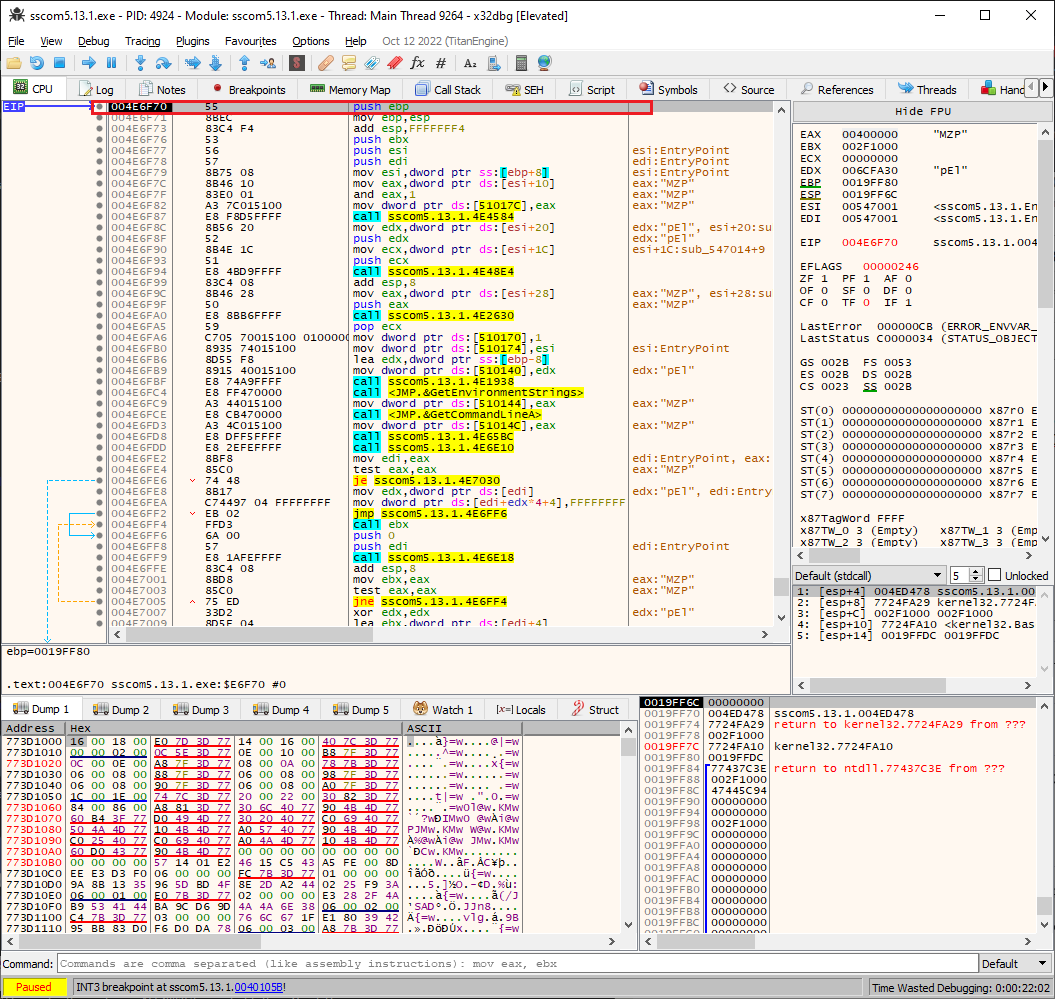Click the command input field

pos(517,964)
